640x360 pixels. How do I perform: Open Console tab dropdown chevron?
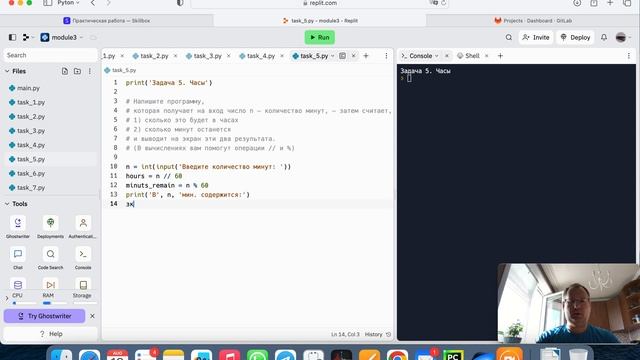(x=437, y=56)
